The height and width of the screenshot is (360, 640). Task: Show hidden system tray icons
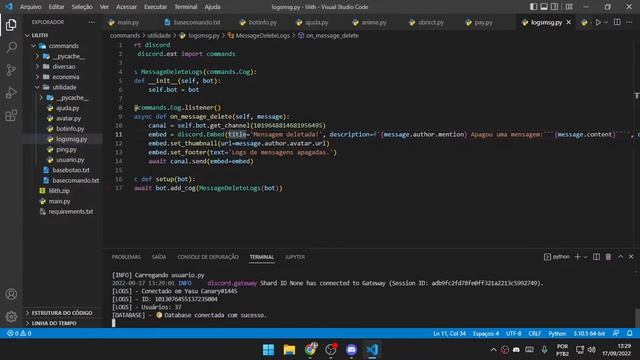[x=493, y=350]
